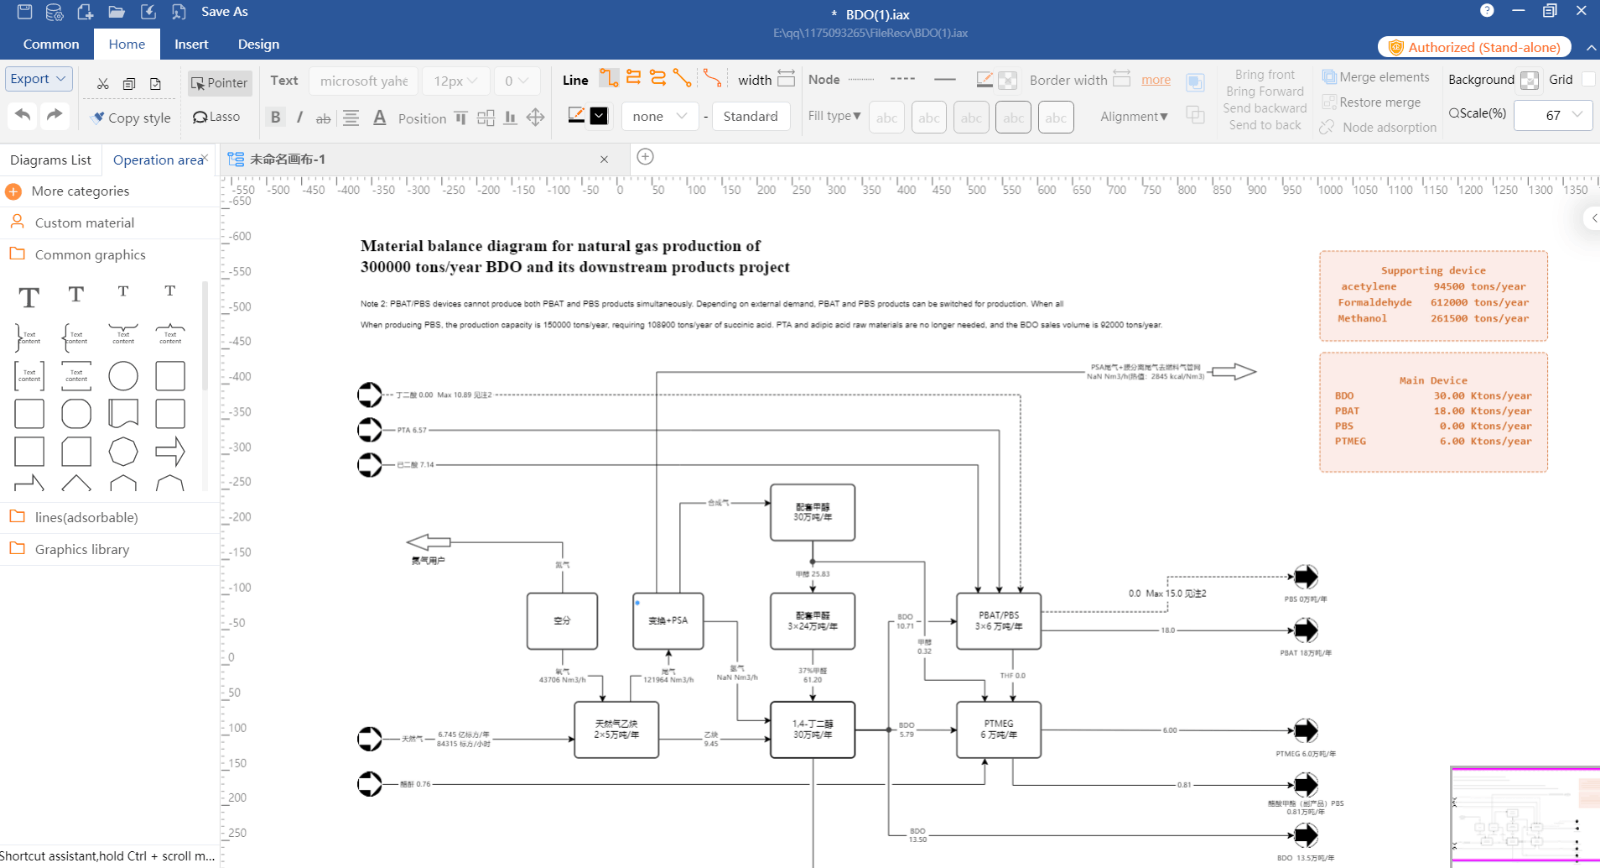Toggle italic text formatting

(299, 117)
